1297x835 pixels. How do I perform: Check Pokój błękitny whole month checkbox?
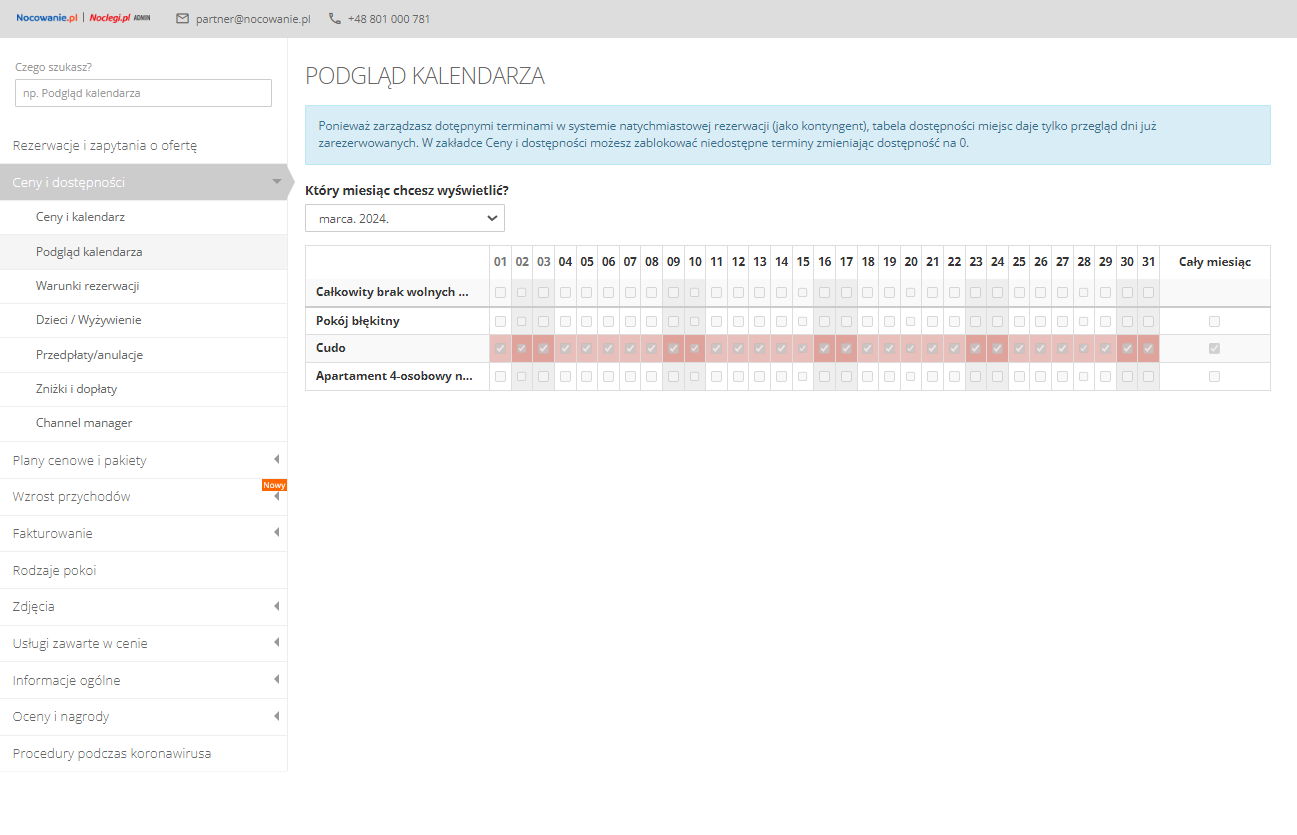pos(1214,321)
